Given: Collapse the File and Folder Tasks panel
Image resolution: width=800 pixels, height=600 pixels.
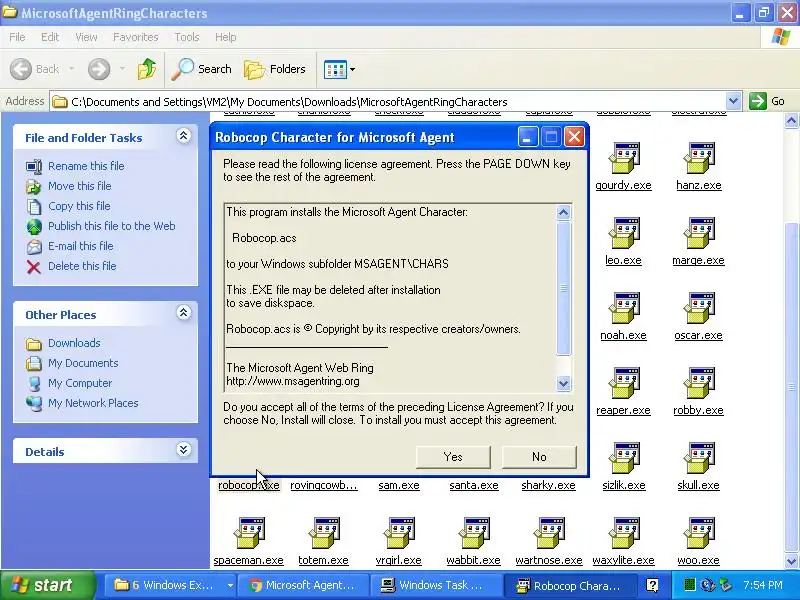Looking at the screenshot, I should pyautogui.click(x=184, y=136).
